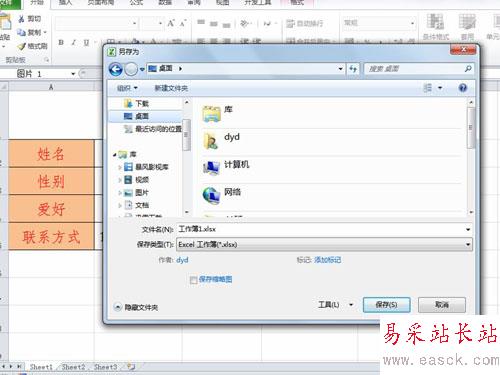This screenshot has height=375, width=500.
Task: Click the Cut scissors icon in Excel ribbon
Action: (21, 19)
